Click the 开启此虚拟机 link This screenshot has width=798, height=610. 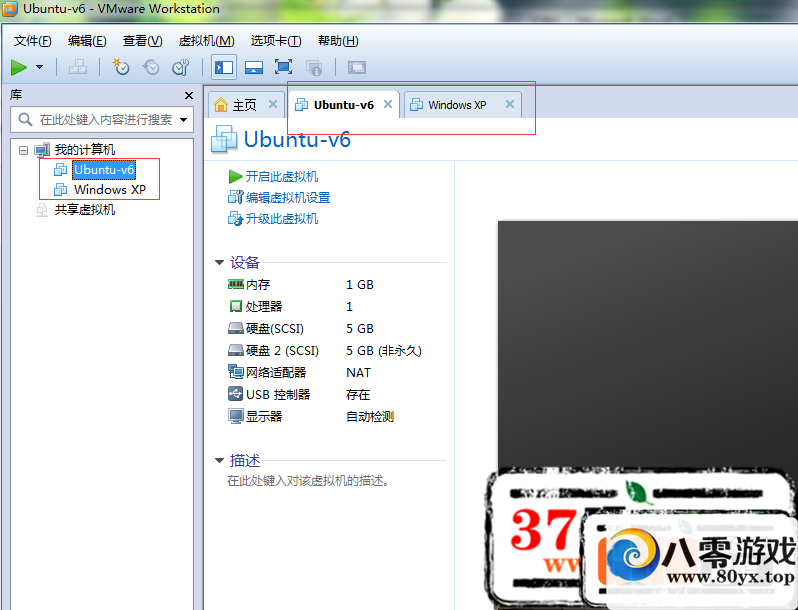[282, 177]
